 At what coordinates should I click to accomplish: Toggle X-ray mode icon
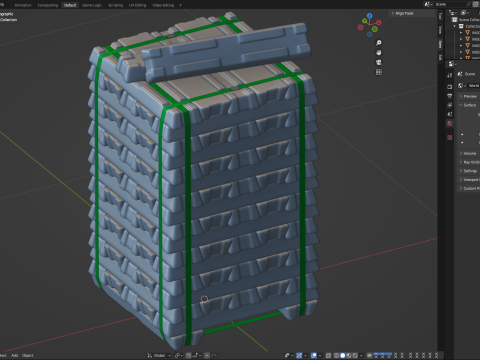pos(328,355)
